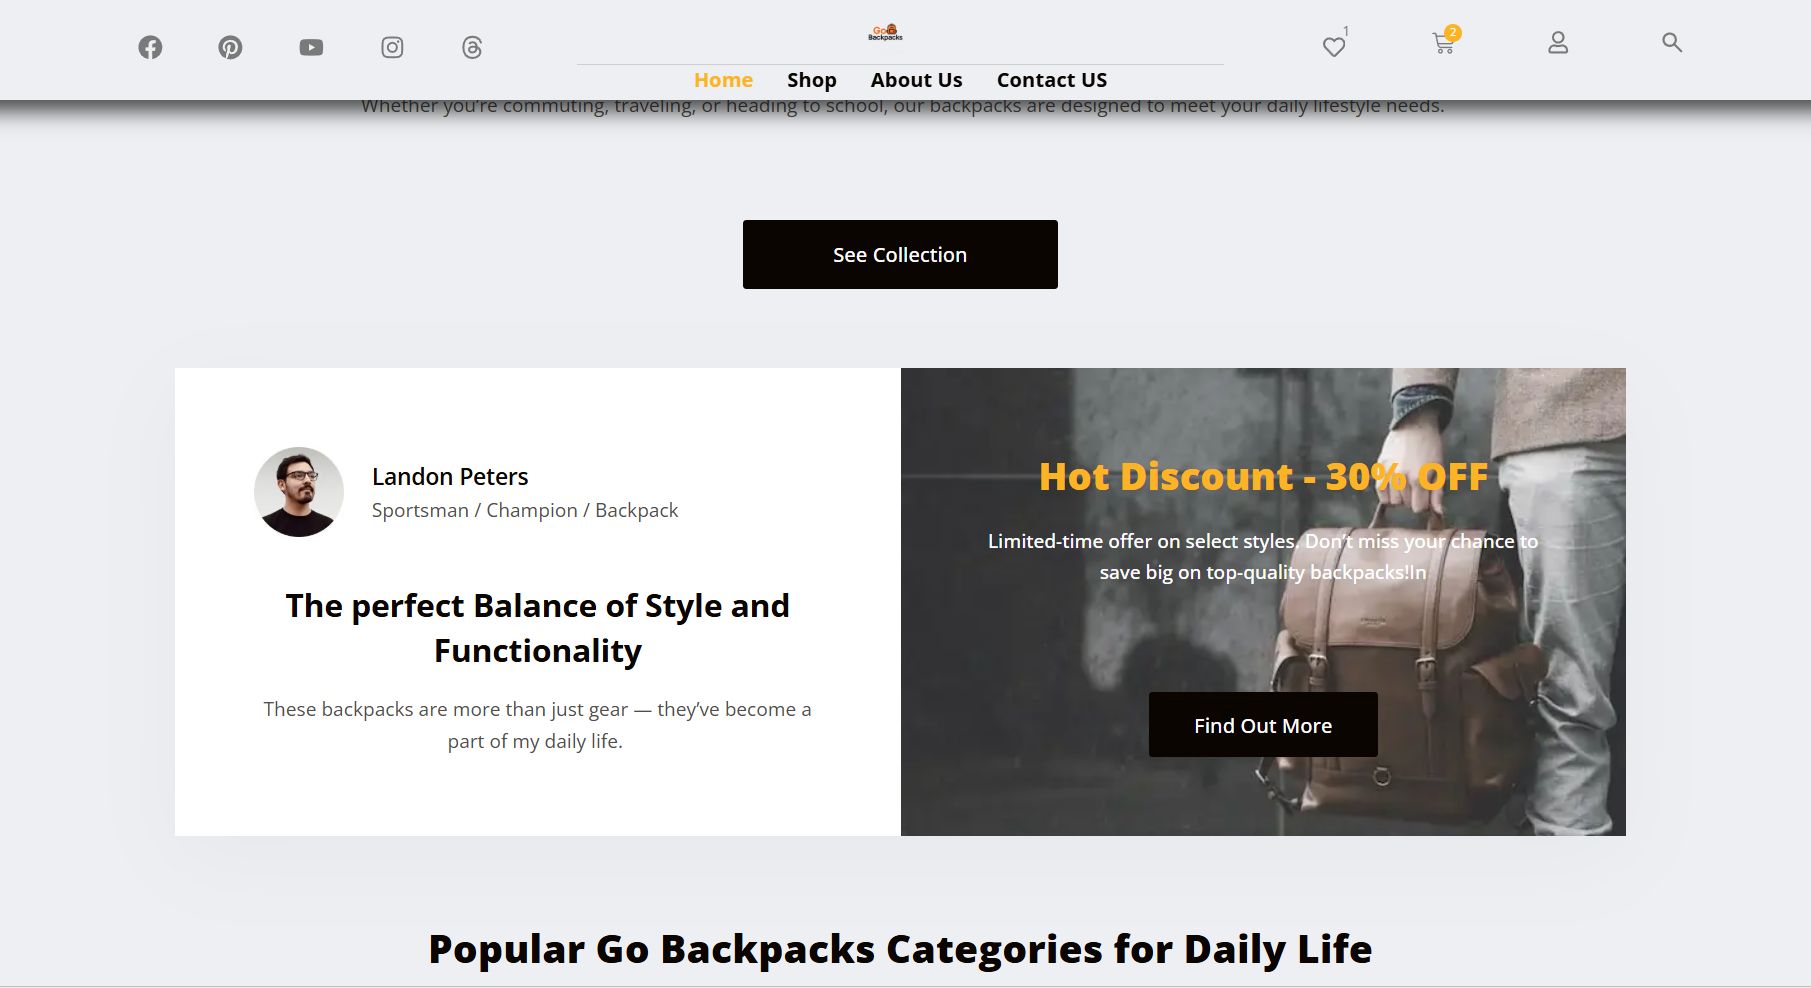View the wishlist heart icon
The image size is (1811, 988).
pyautogui.click(x=1334, y=46)
